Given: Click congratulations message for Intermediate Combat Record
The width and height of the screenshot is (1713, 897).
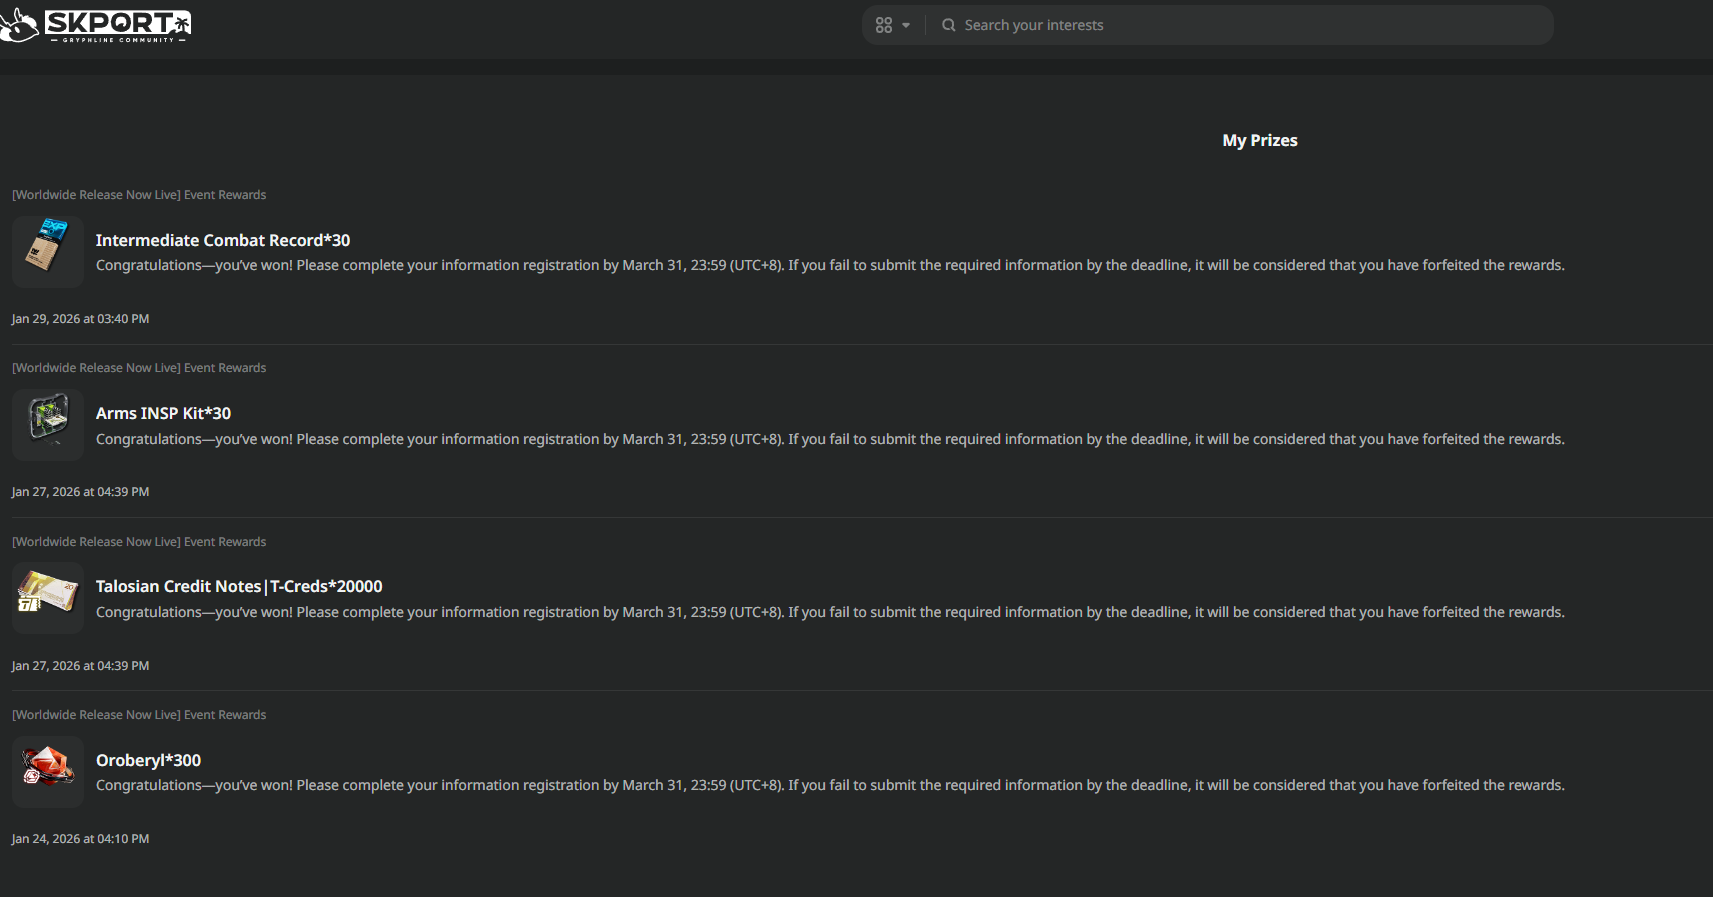Looking at the screenshot, I should (830, 265).
